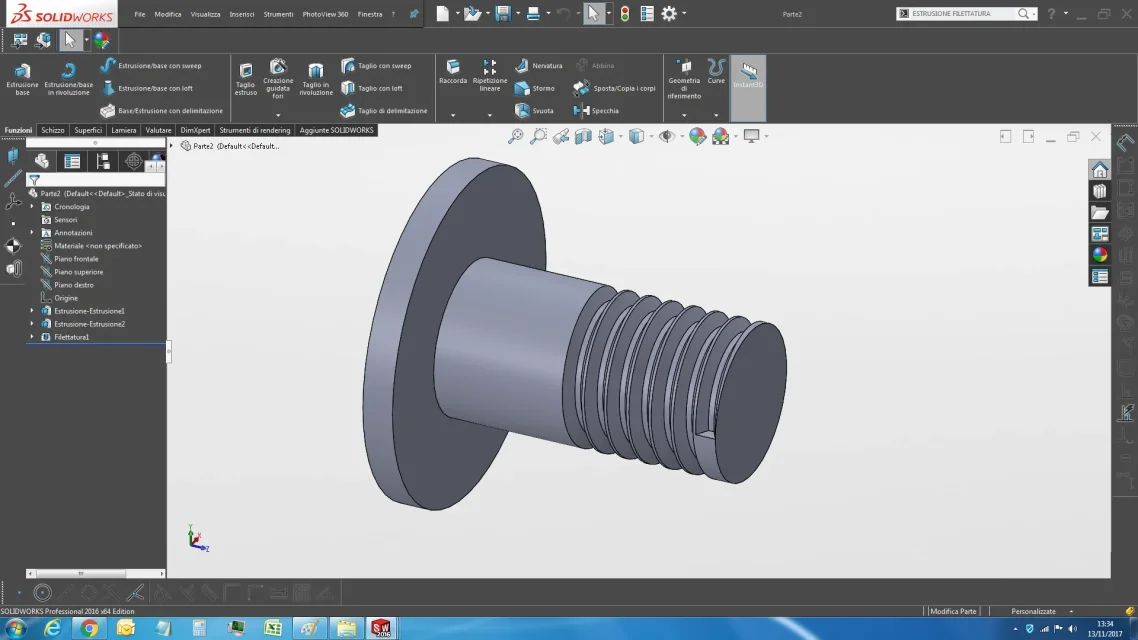Viewport: 1138px width, 640px height.
Task: Switch to the Valutare tab
Action: 158,130
